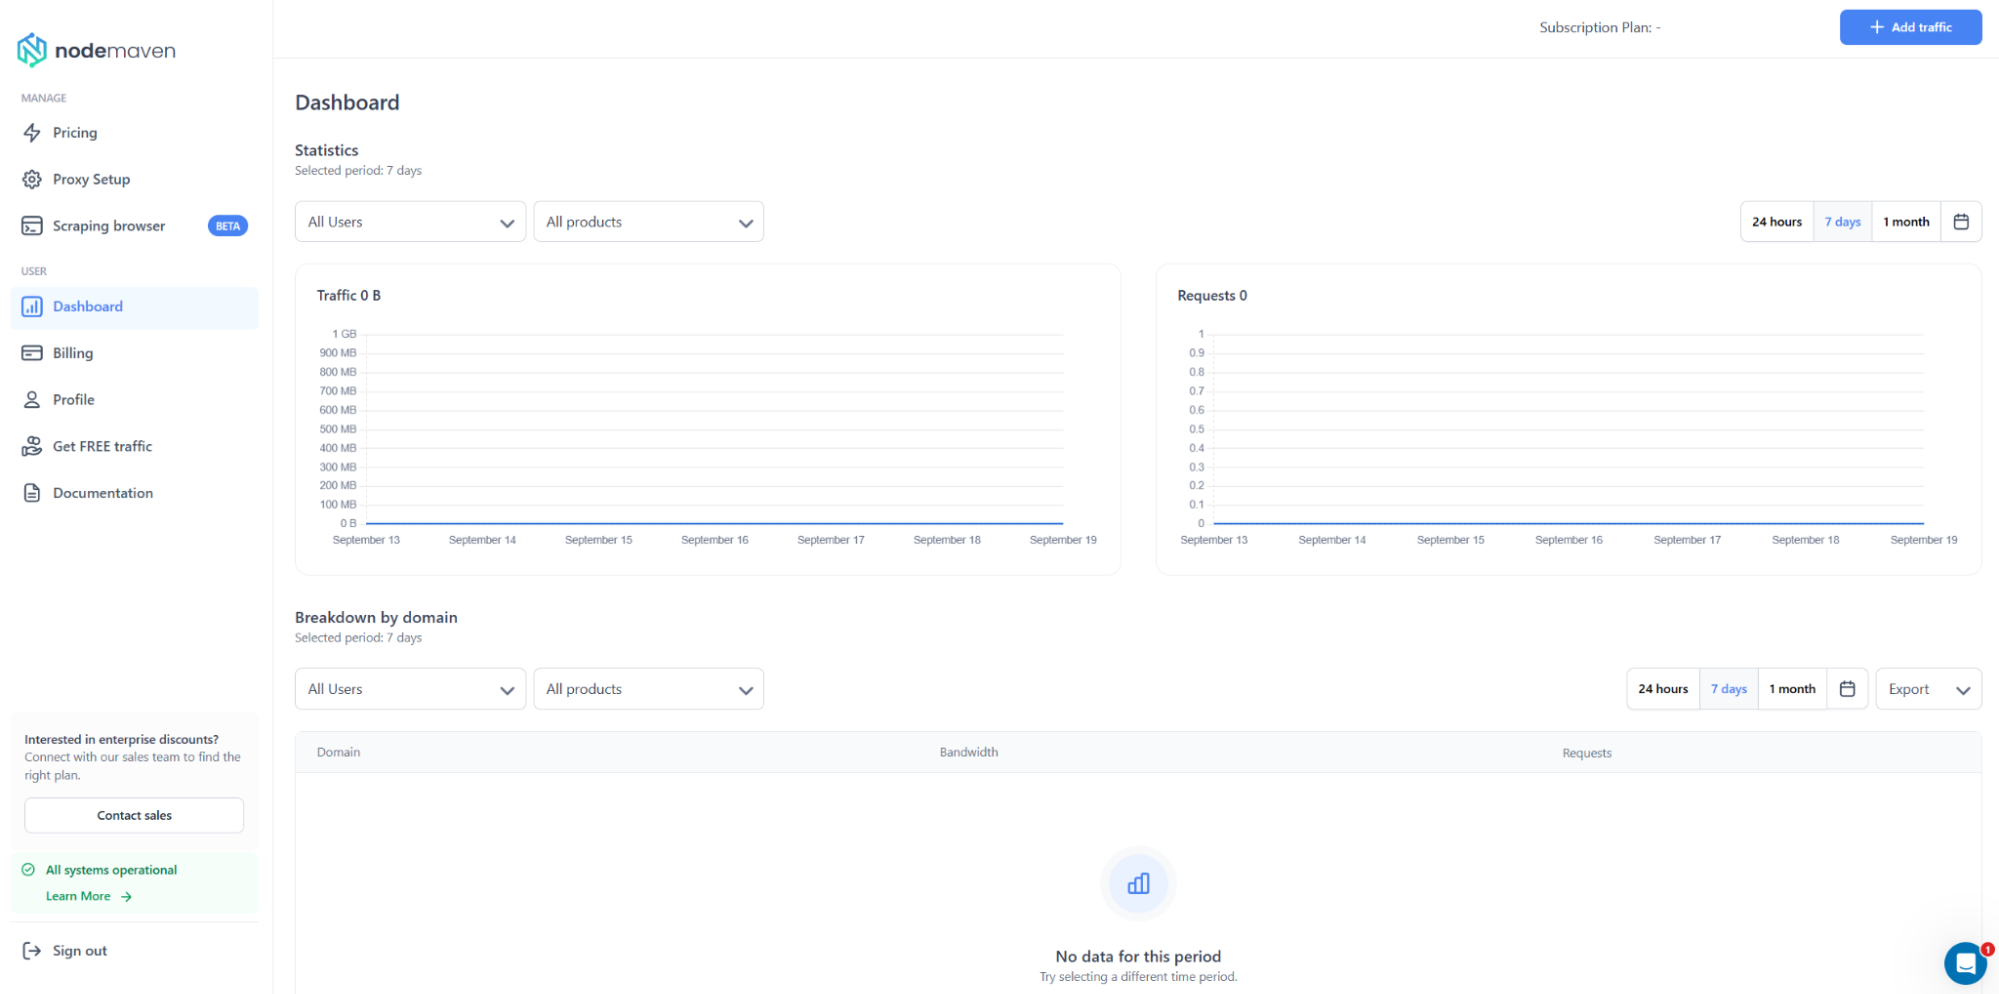Click the Get FREE traffic icon
This screenshot has width=1999, height=994.
(x=32, y=446)
